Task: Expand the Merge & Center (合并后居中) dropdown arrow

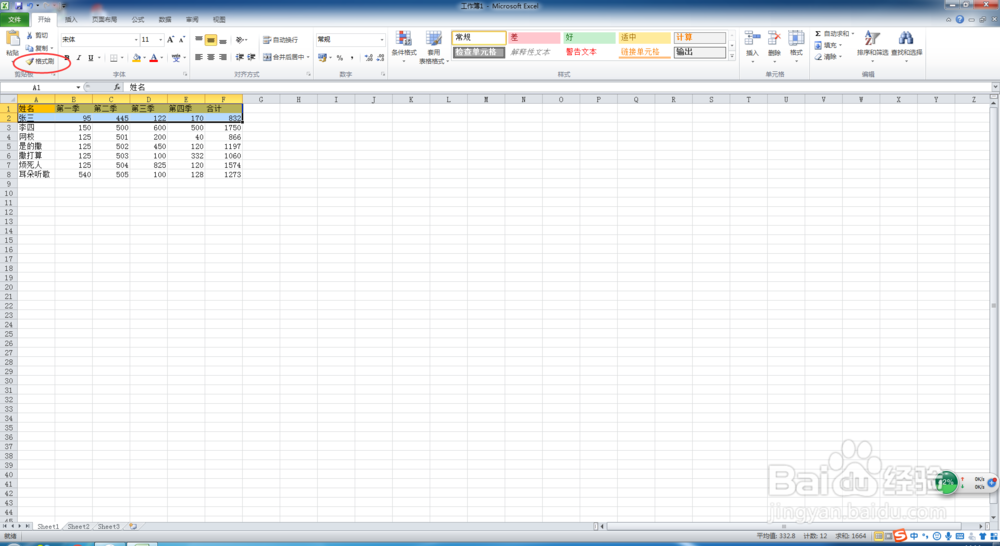Action: click(x=308, y=57)
